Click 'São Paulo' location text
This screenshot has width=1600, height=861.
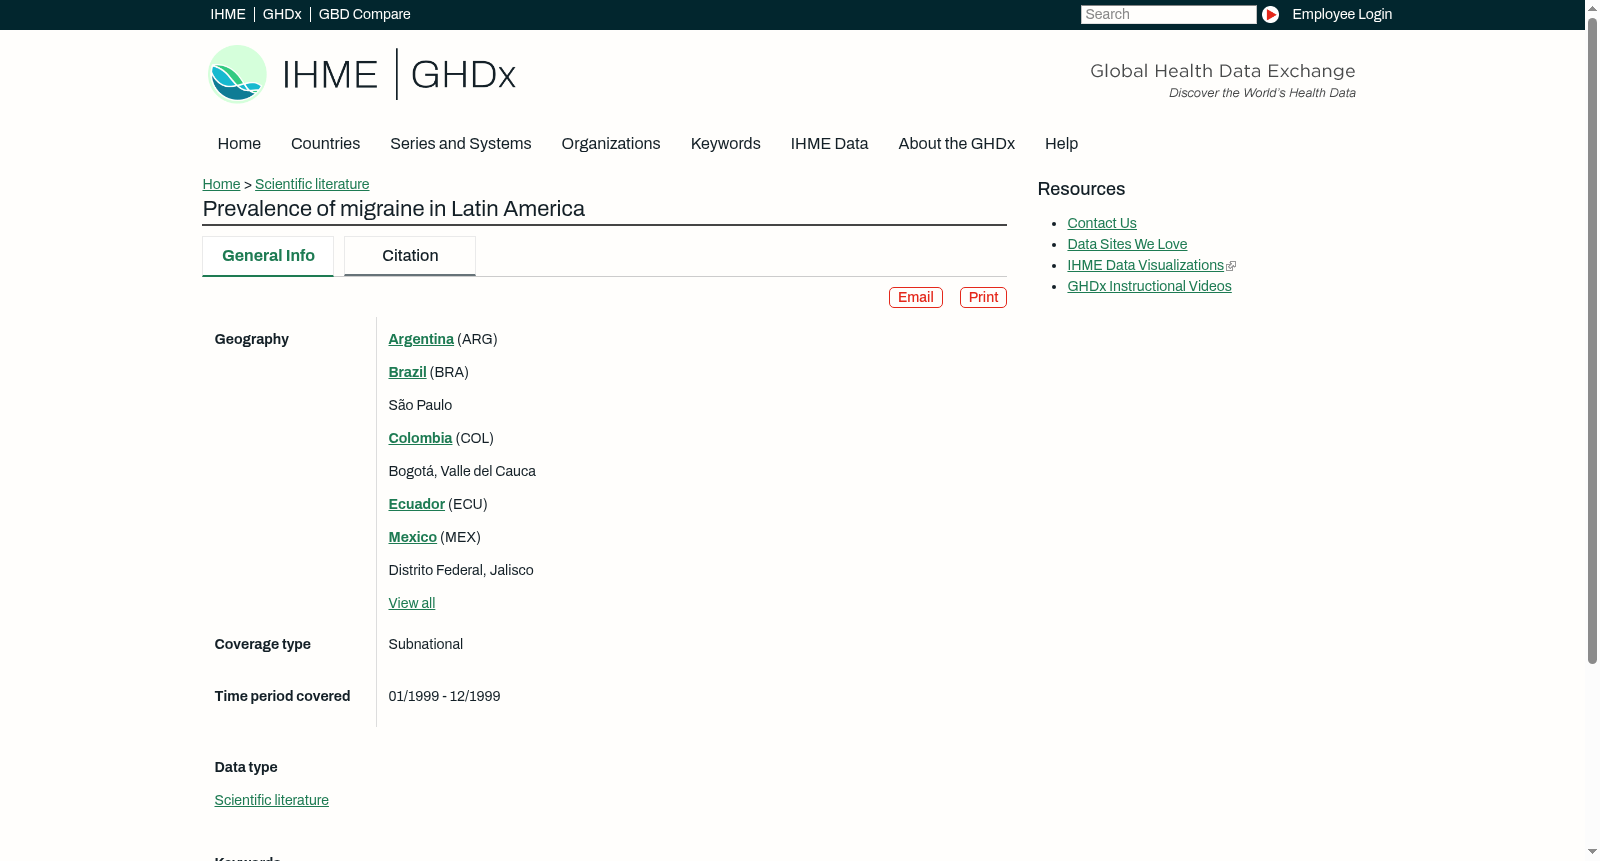pos(420,405)
